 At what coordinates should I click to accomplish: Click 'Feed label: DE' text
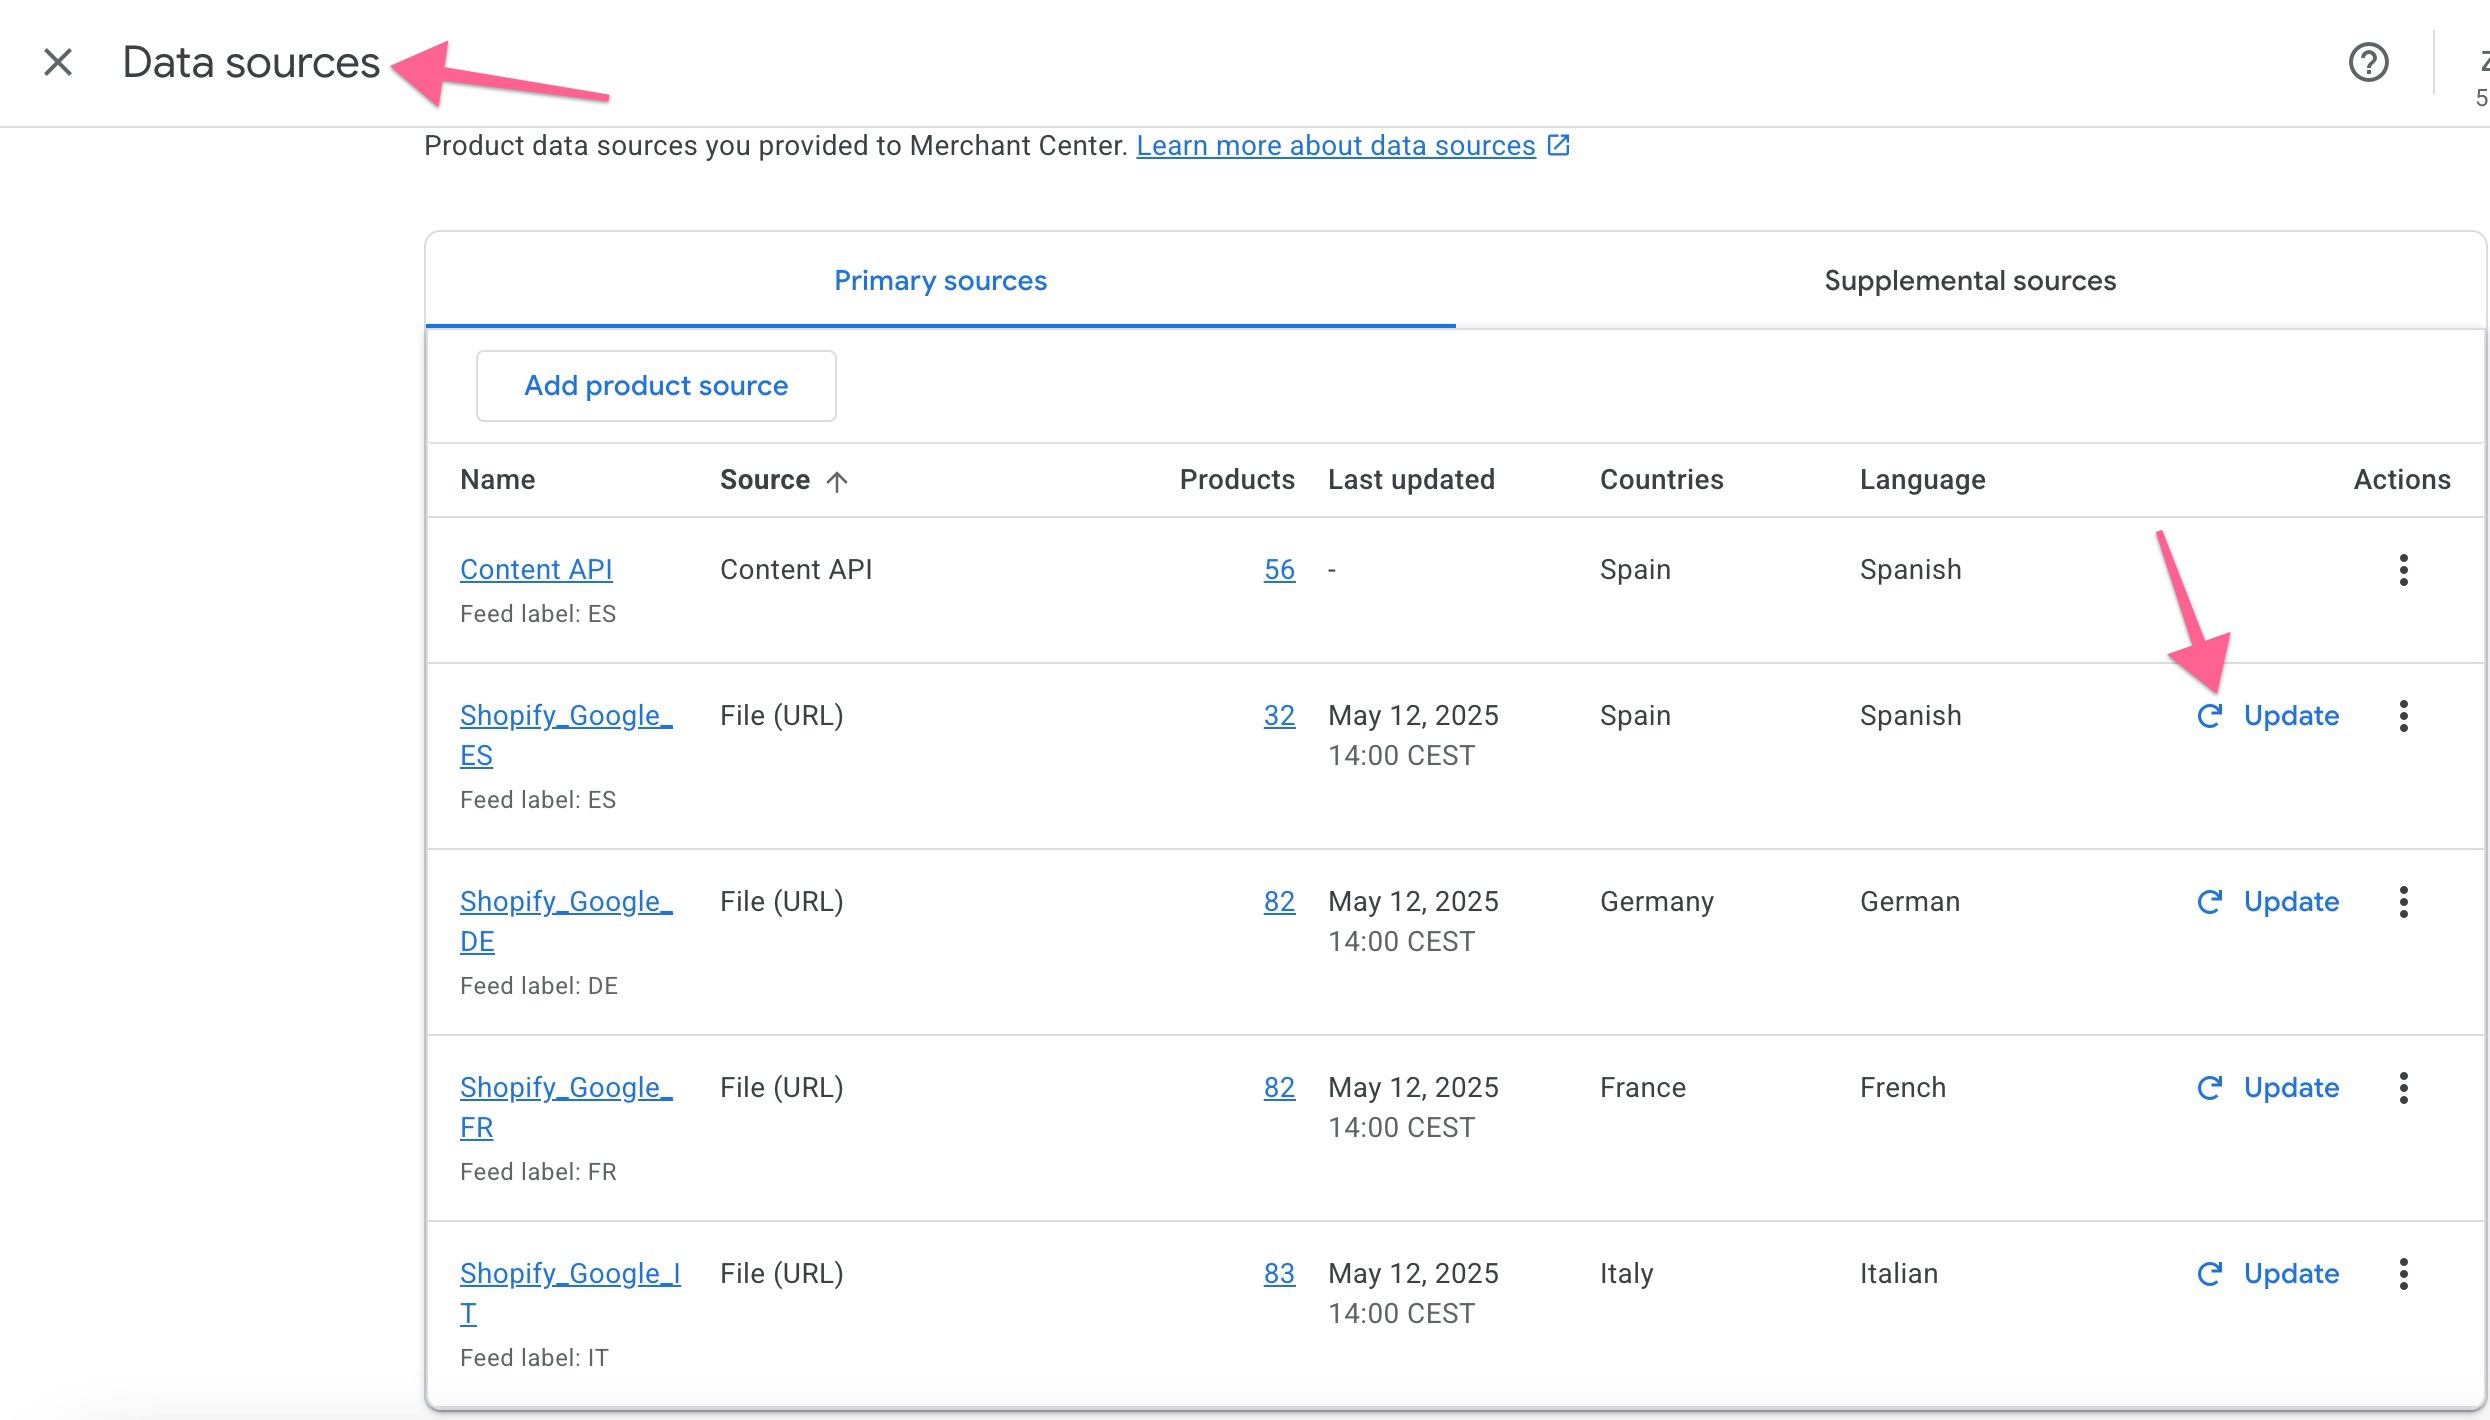(539, 986)
